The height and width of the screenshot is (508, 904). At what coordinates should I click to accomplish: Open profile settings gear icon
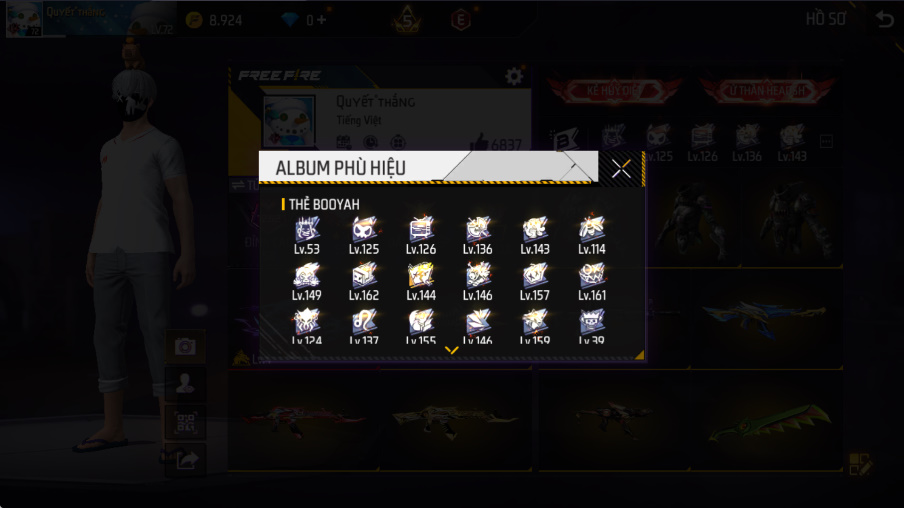coord(514,76)
